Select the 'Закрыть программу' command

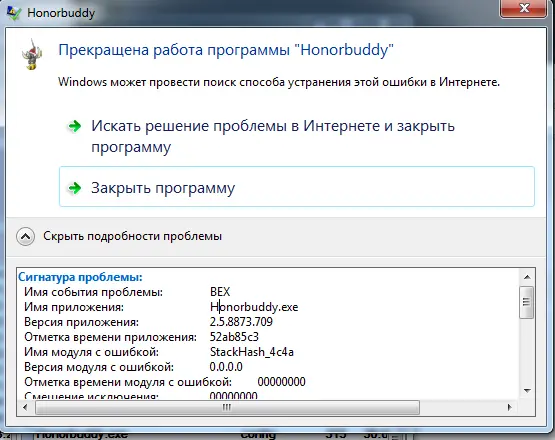click(297, 187)
